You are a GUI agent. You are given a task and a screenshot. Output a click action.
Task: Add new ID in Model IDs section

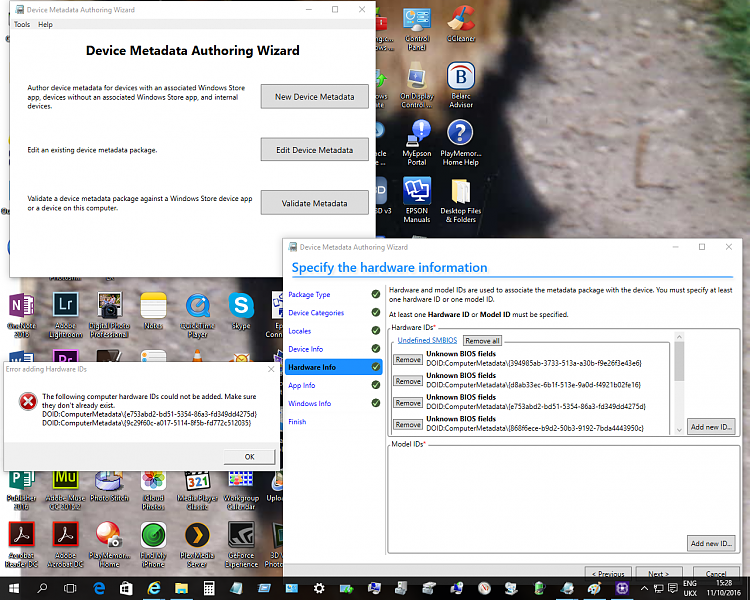pyautogui.click(x=711, y=543)
